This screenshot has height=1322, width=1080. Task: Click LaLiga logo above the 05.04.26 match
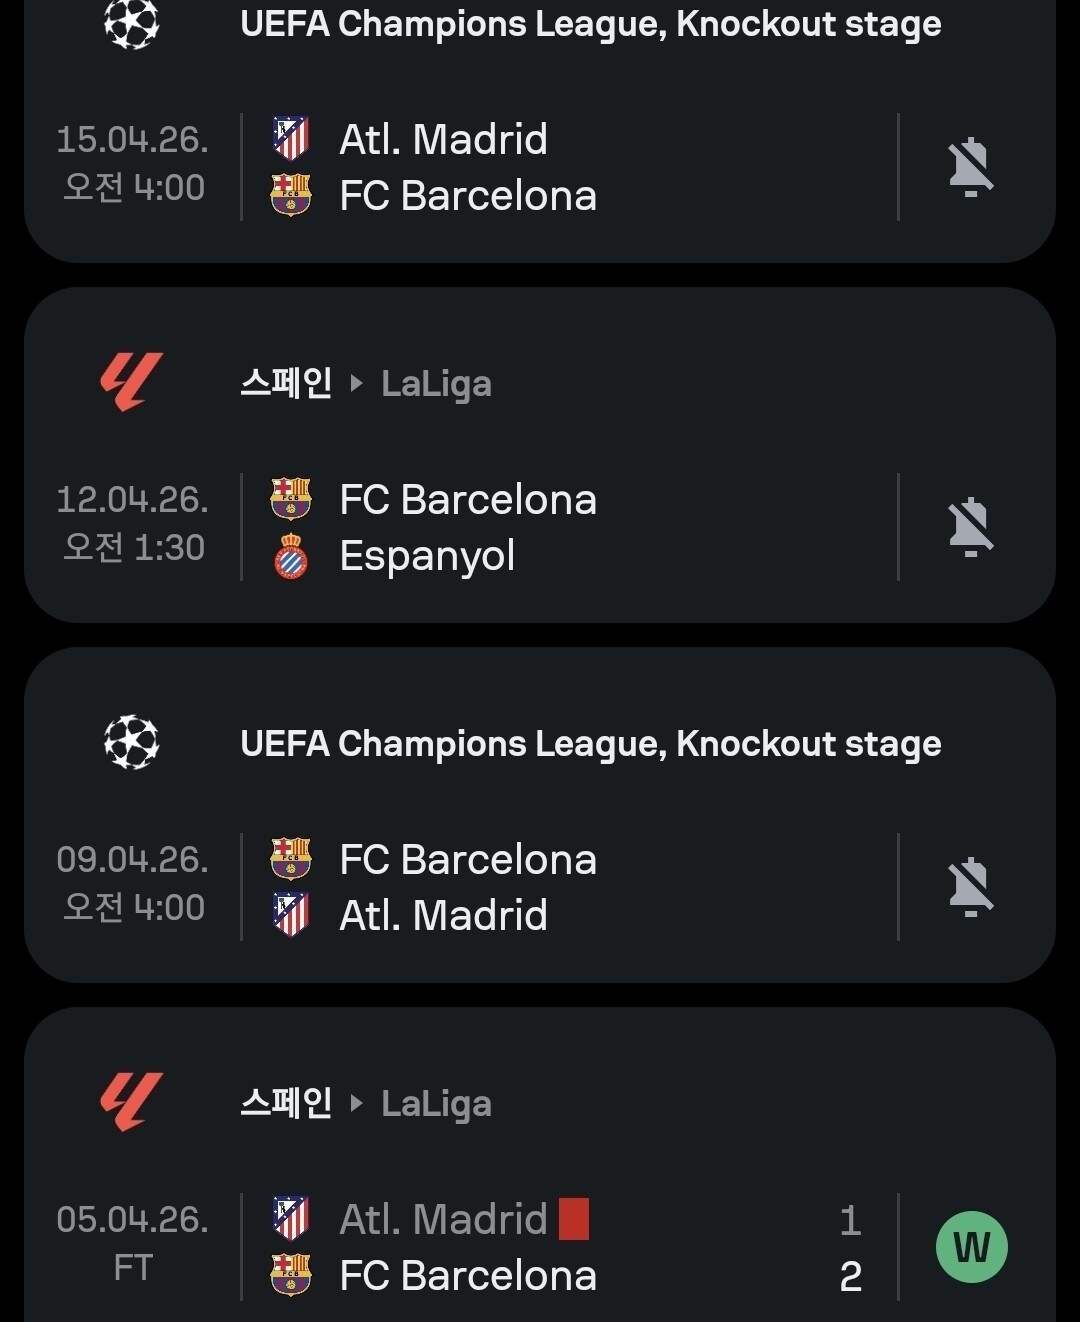[x=131, y=1103]
